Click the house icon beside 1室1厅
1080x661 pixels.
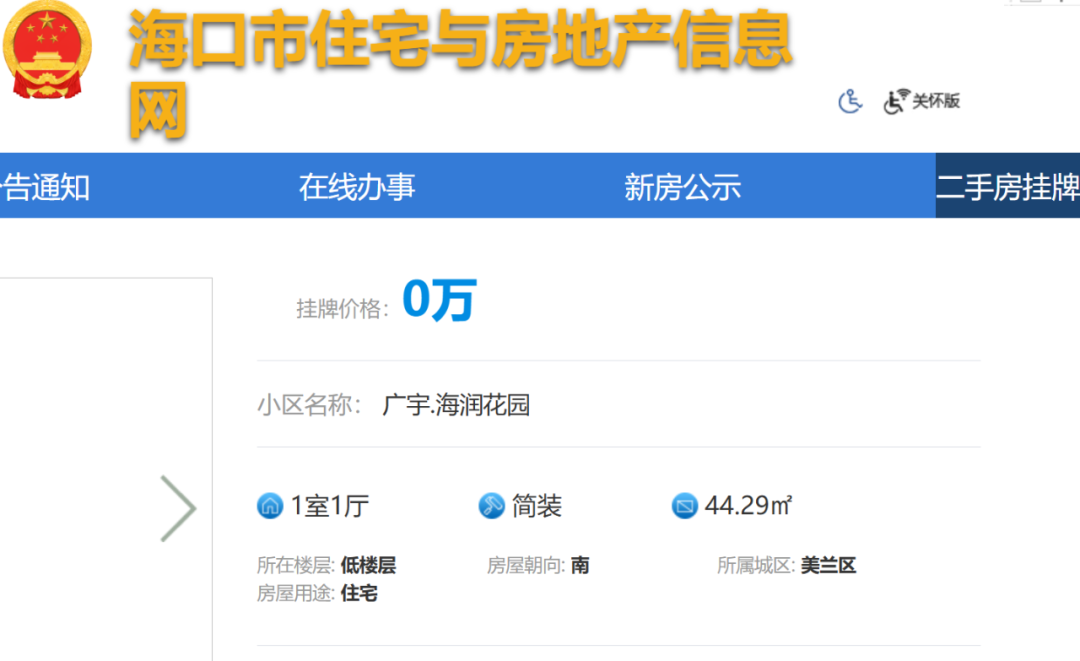pos(269,506)
